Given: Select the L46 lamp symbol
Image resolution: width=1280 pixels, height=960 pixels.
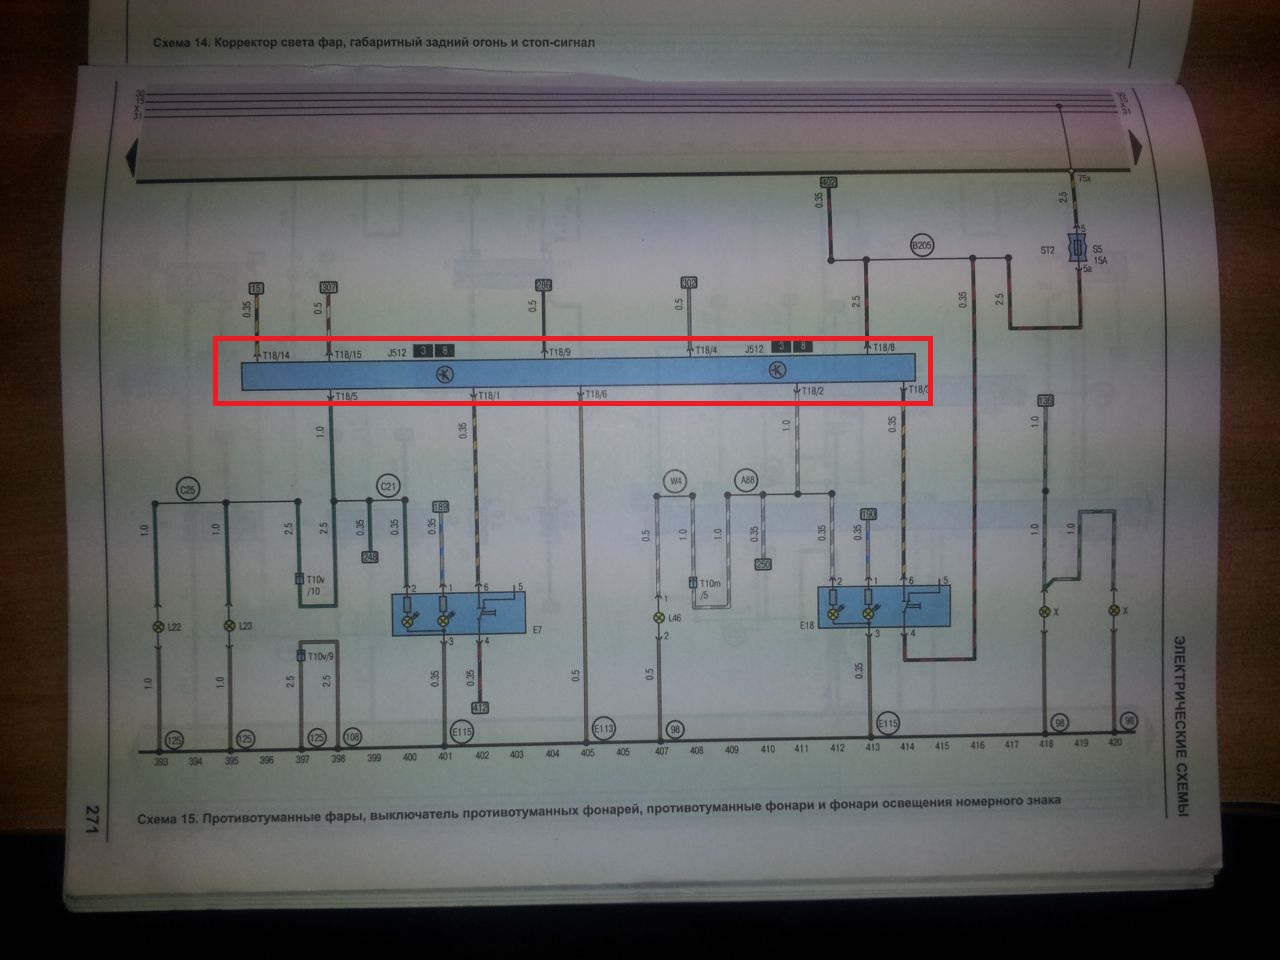Looking at the screenshot, I should coord(658,618).
